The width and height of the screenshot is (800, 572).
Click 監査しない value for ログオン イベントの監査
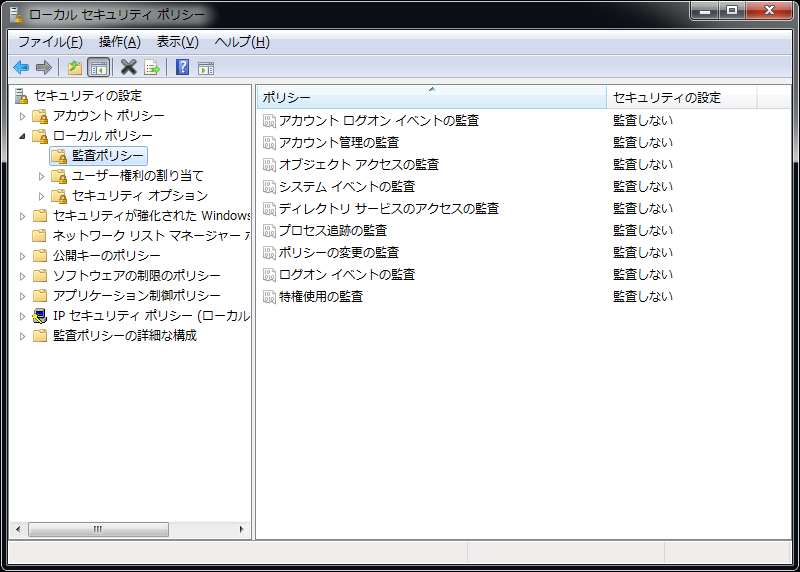click(643, 275)
